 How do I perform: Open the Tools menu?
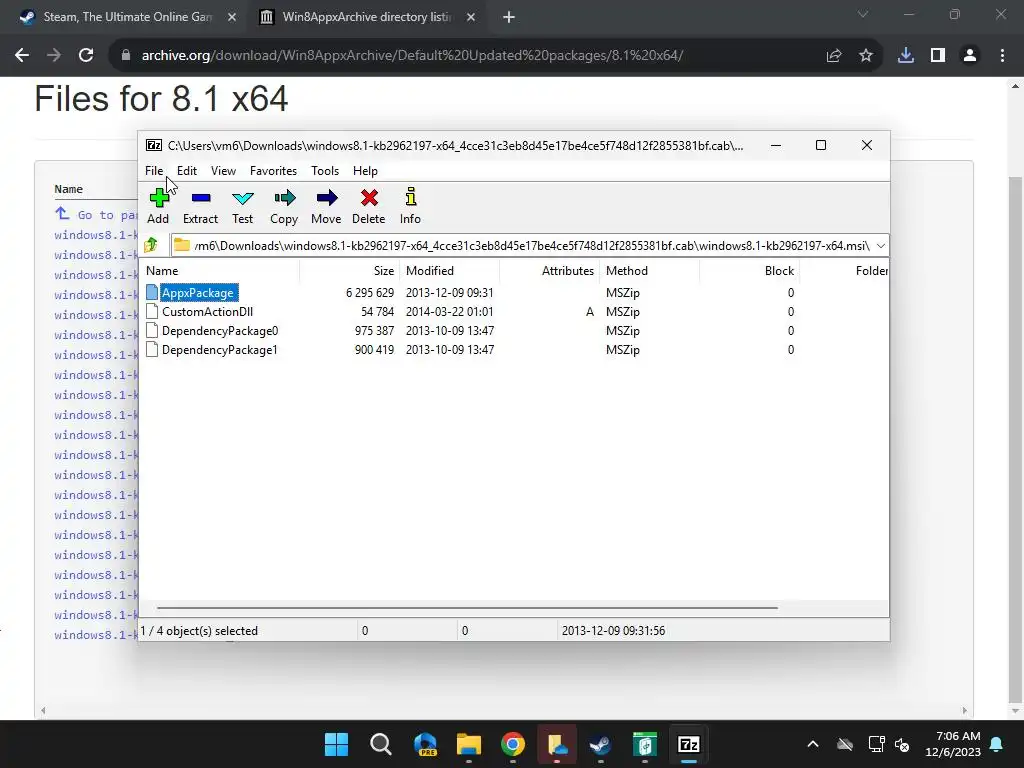pos(325,170)
